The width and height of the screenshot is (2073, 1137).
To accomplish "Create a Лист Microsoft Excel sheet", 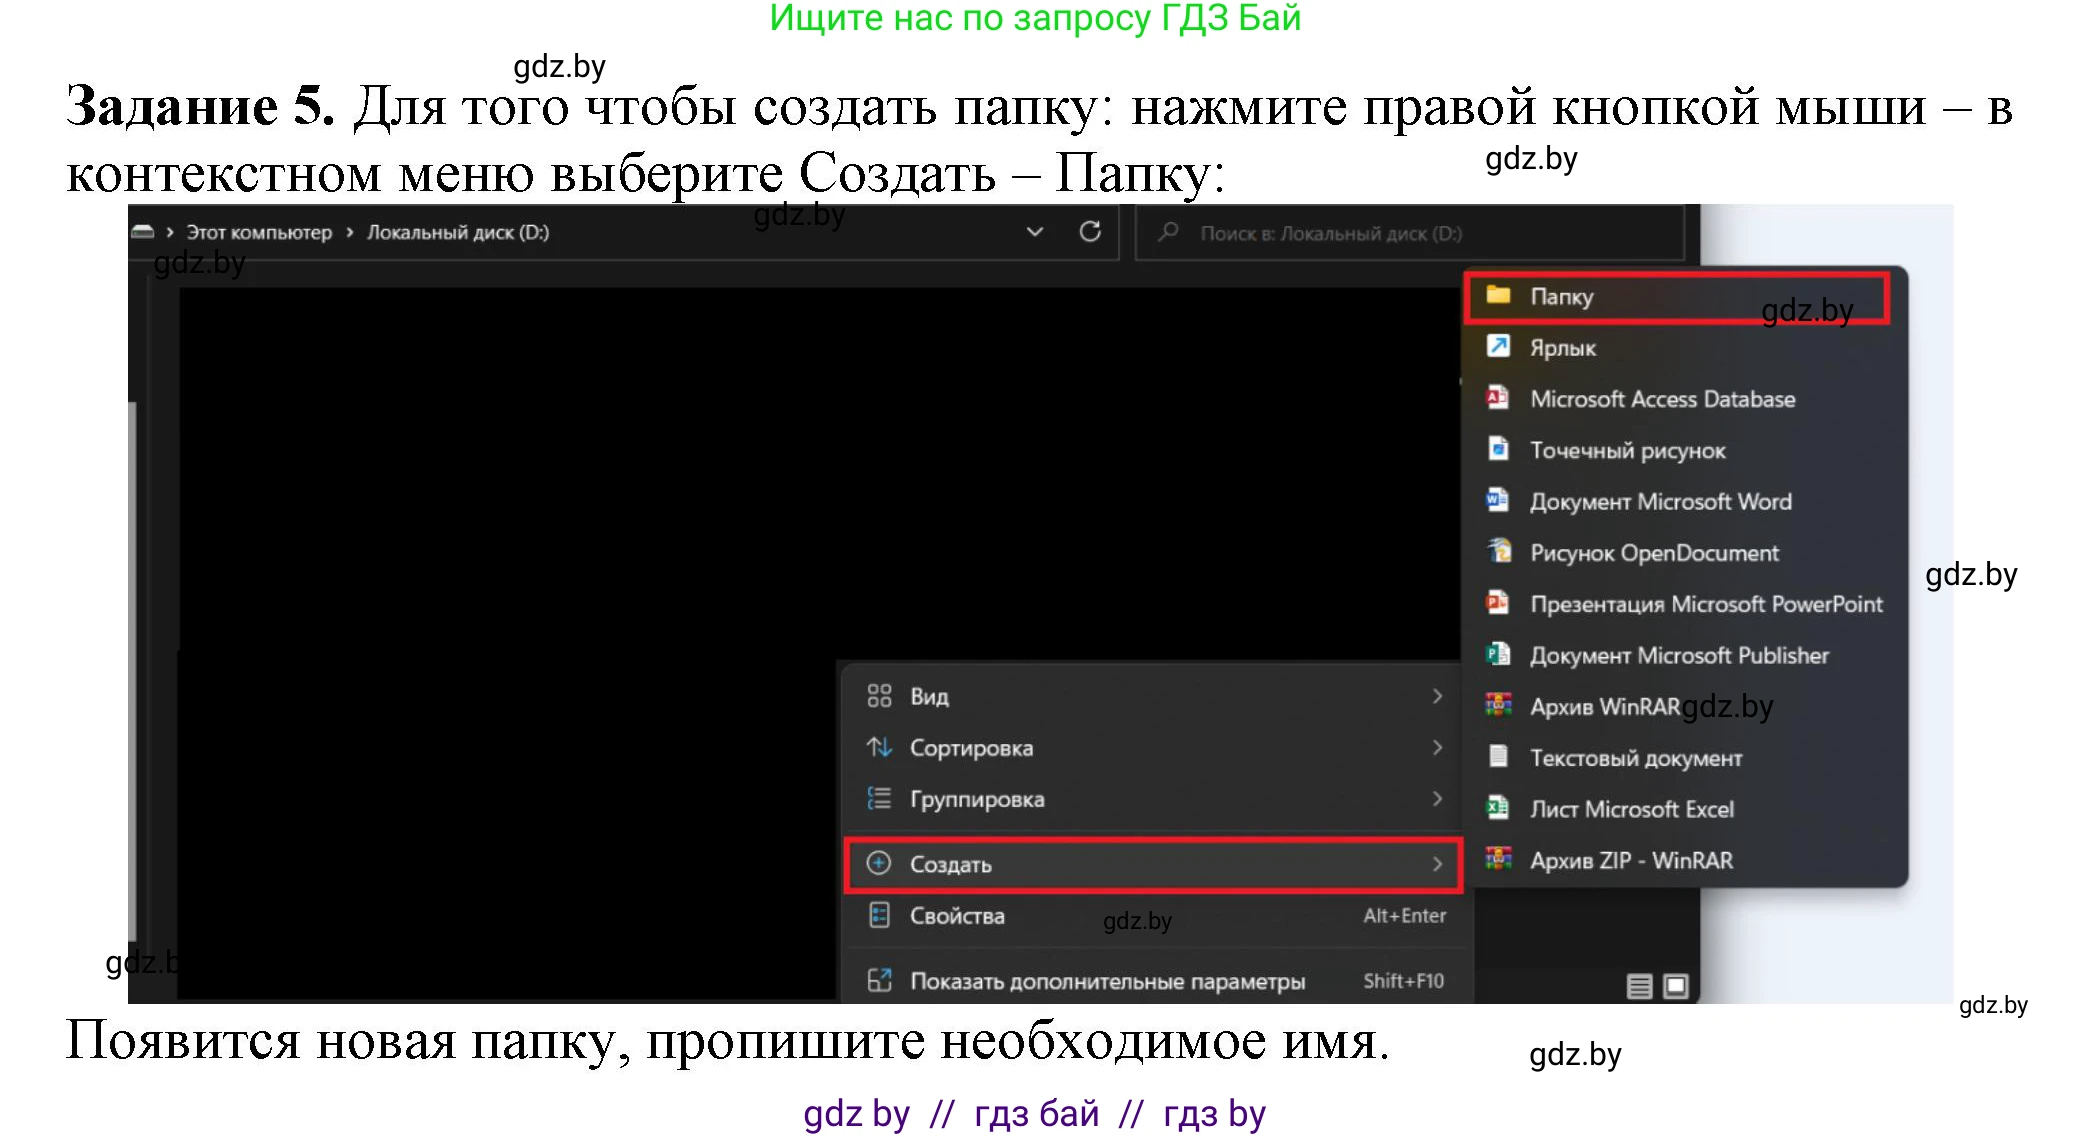I will pos(1632,809).
